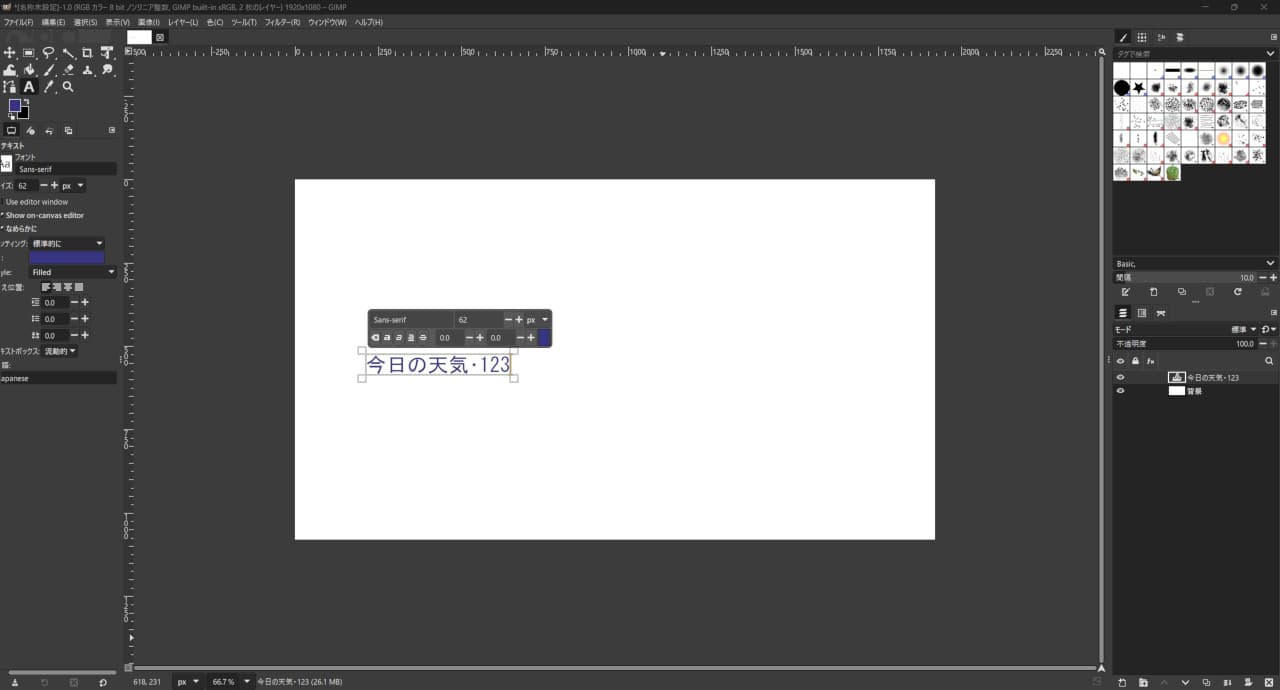Select the Color Picker eyedropper tool
1280x690 pixels.
tap(49, 87)
